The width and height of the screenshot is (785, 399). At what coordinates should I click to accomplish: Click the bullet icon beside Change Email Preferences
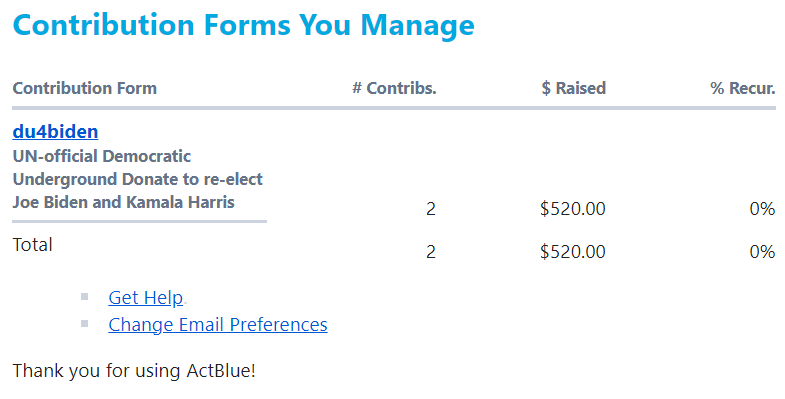(85, 324)
